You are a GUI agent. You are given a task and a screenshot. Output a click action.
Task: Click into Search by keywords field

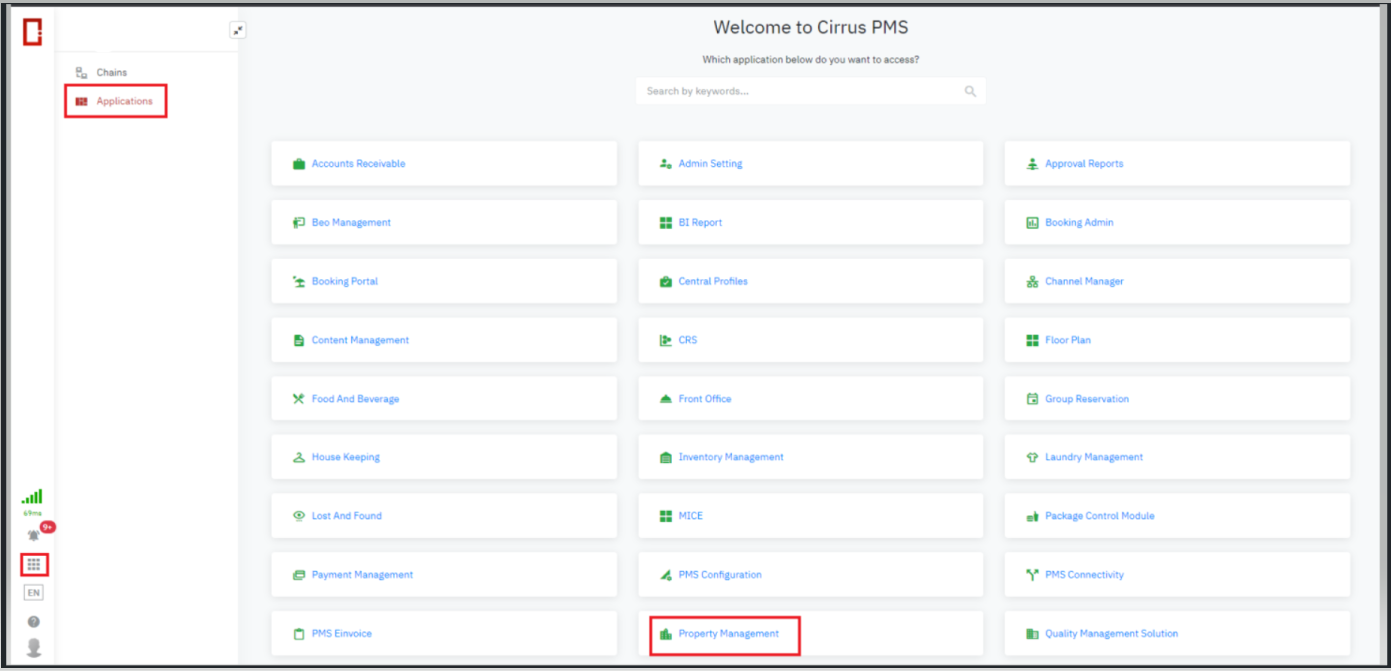tap(810, 91)
